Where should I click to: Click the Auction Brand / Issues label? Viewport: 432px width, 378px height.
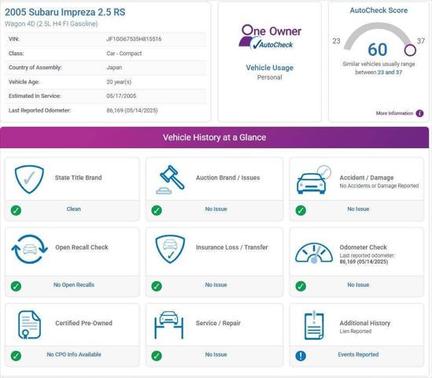pos(228,178)
